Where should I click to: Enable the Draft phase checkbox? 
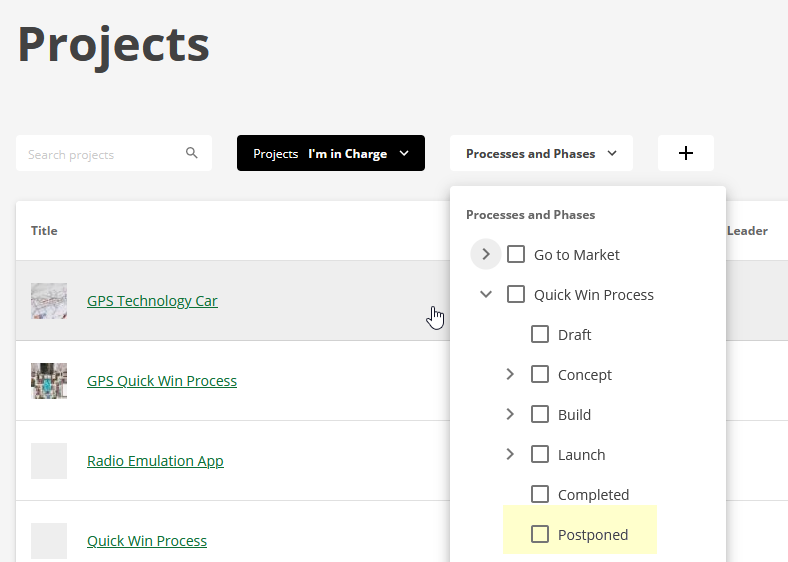click(540, 334)
